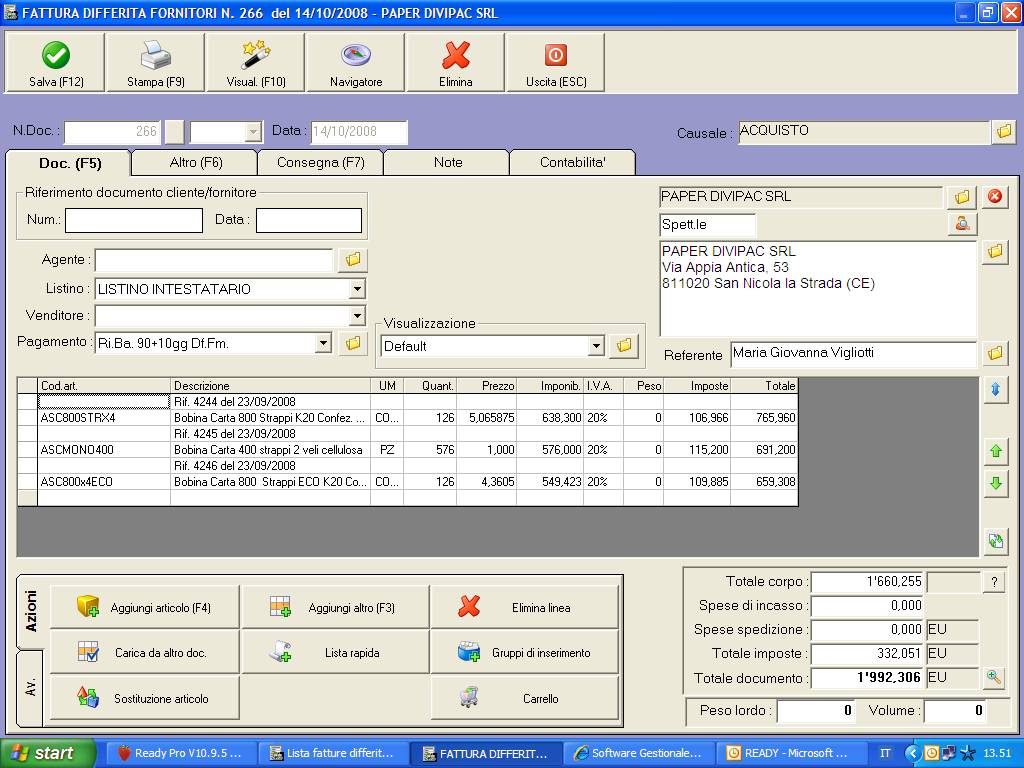This screenshot has width=1024, height=768.
Task: Click the small button after N.Doc. 266
Action: pyautogui.click(x=174, y=132)
